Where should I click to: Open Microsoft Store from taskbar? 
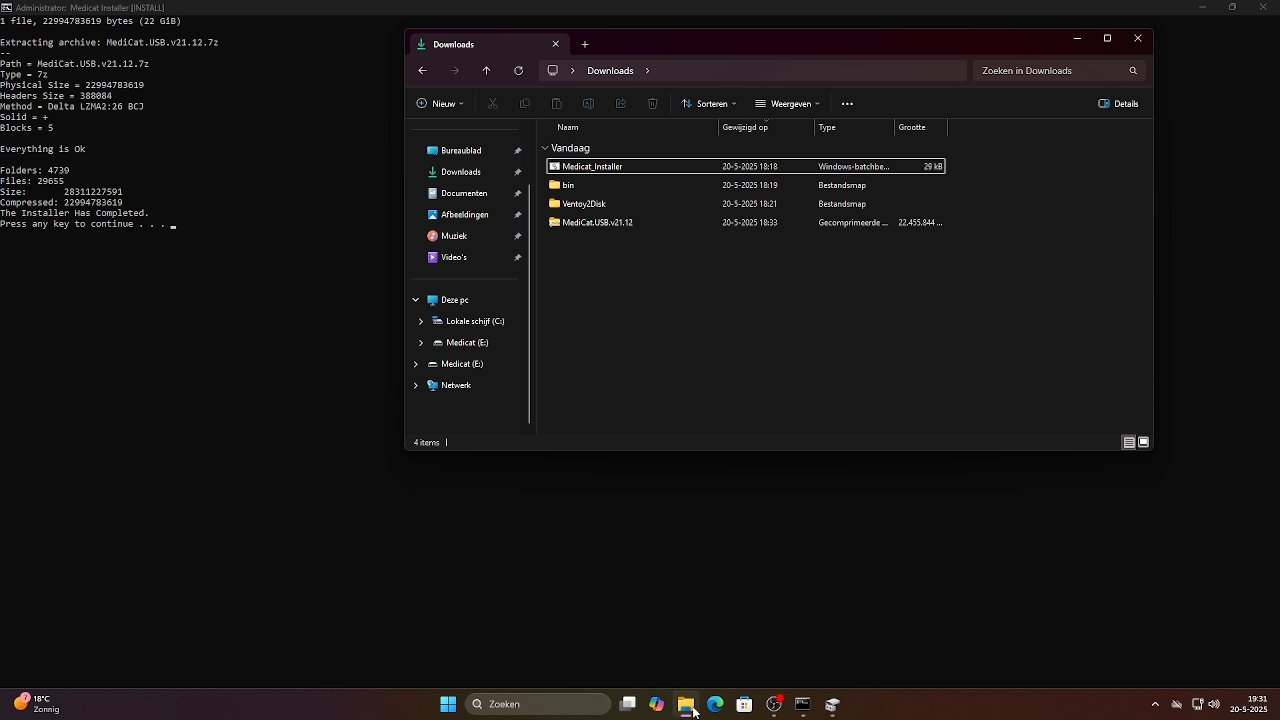pos(744,704)
